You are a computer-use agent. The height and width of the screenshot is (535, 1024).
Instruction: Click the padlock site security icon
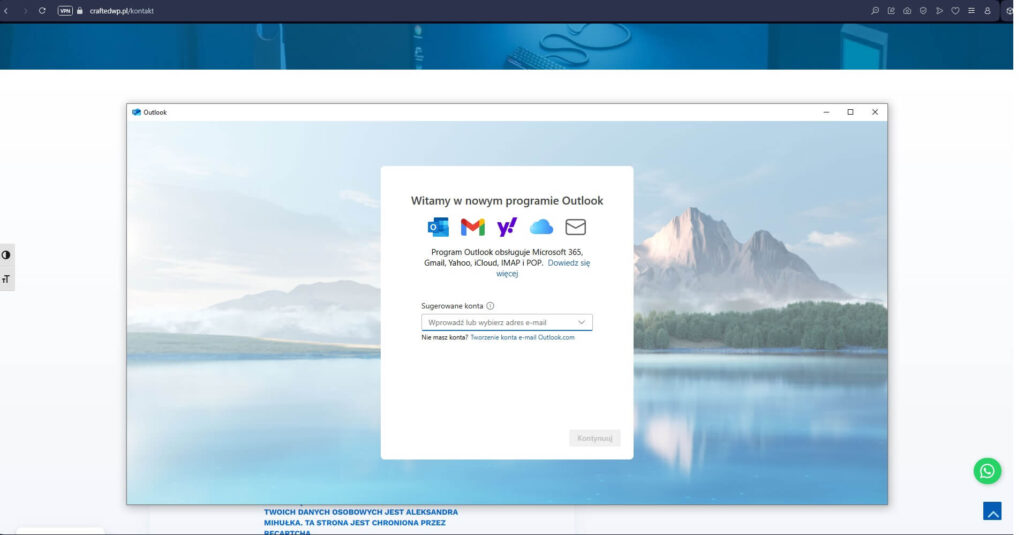[80, 10]
